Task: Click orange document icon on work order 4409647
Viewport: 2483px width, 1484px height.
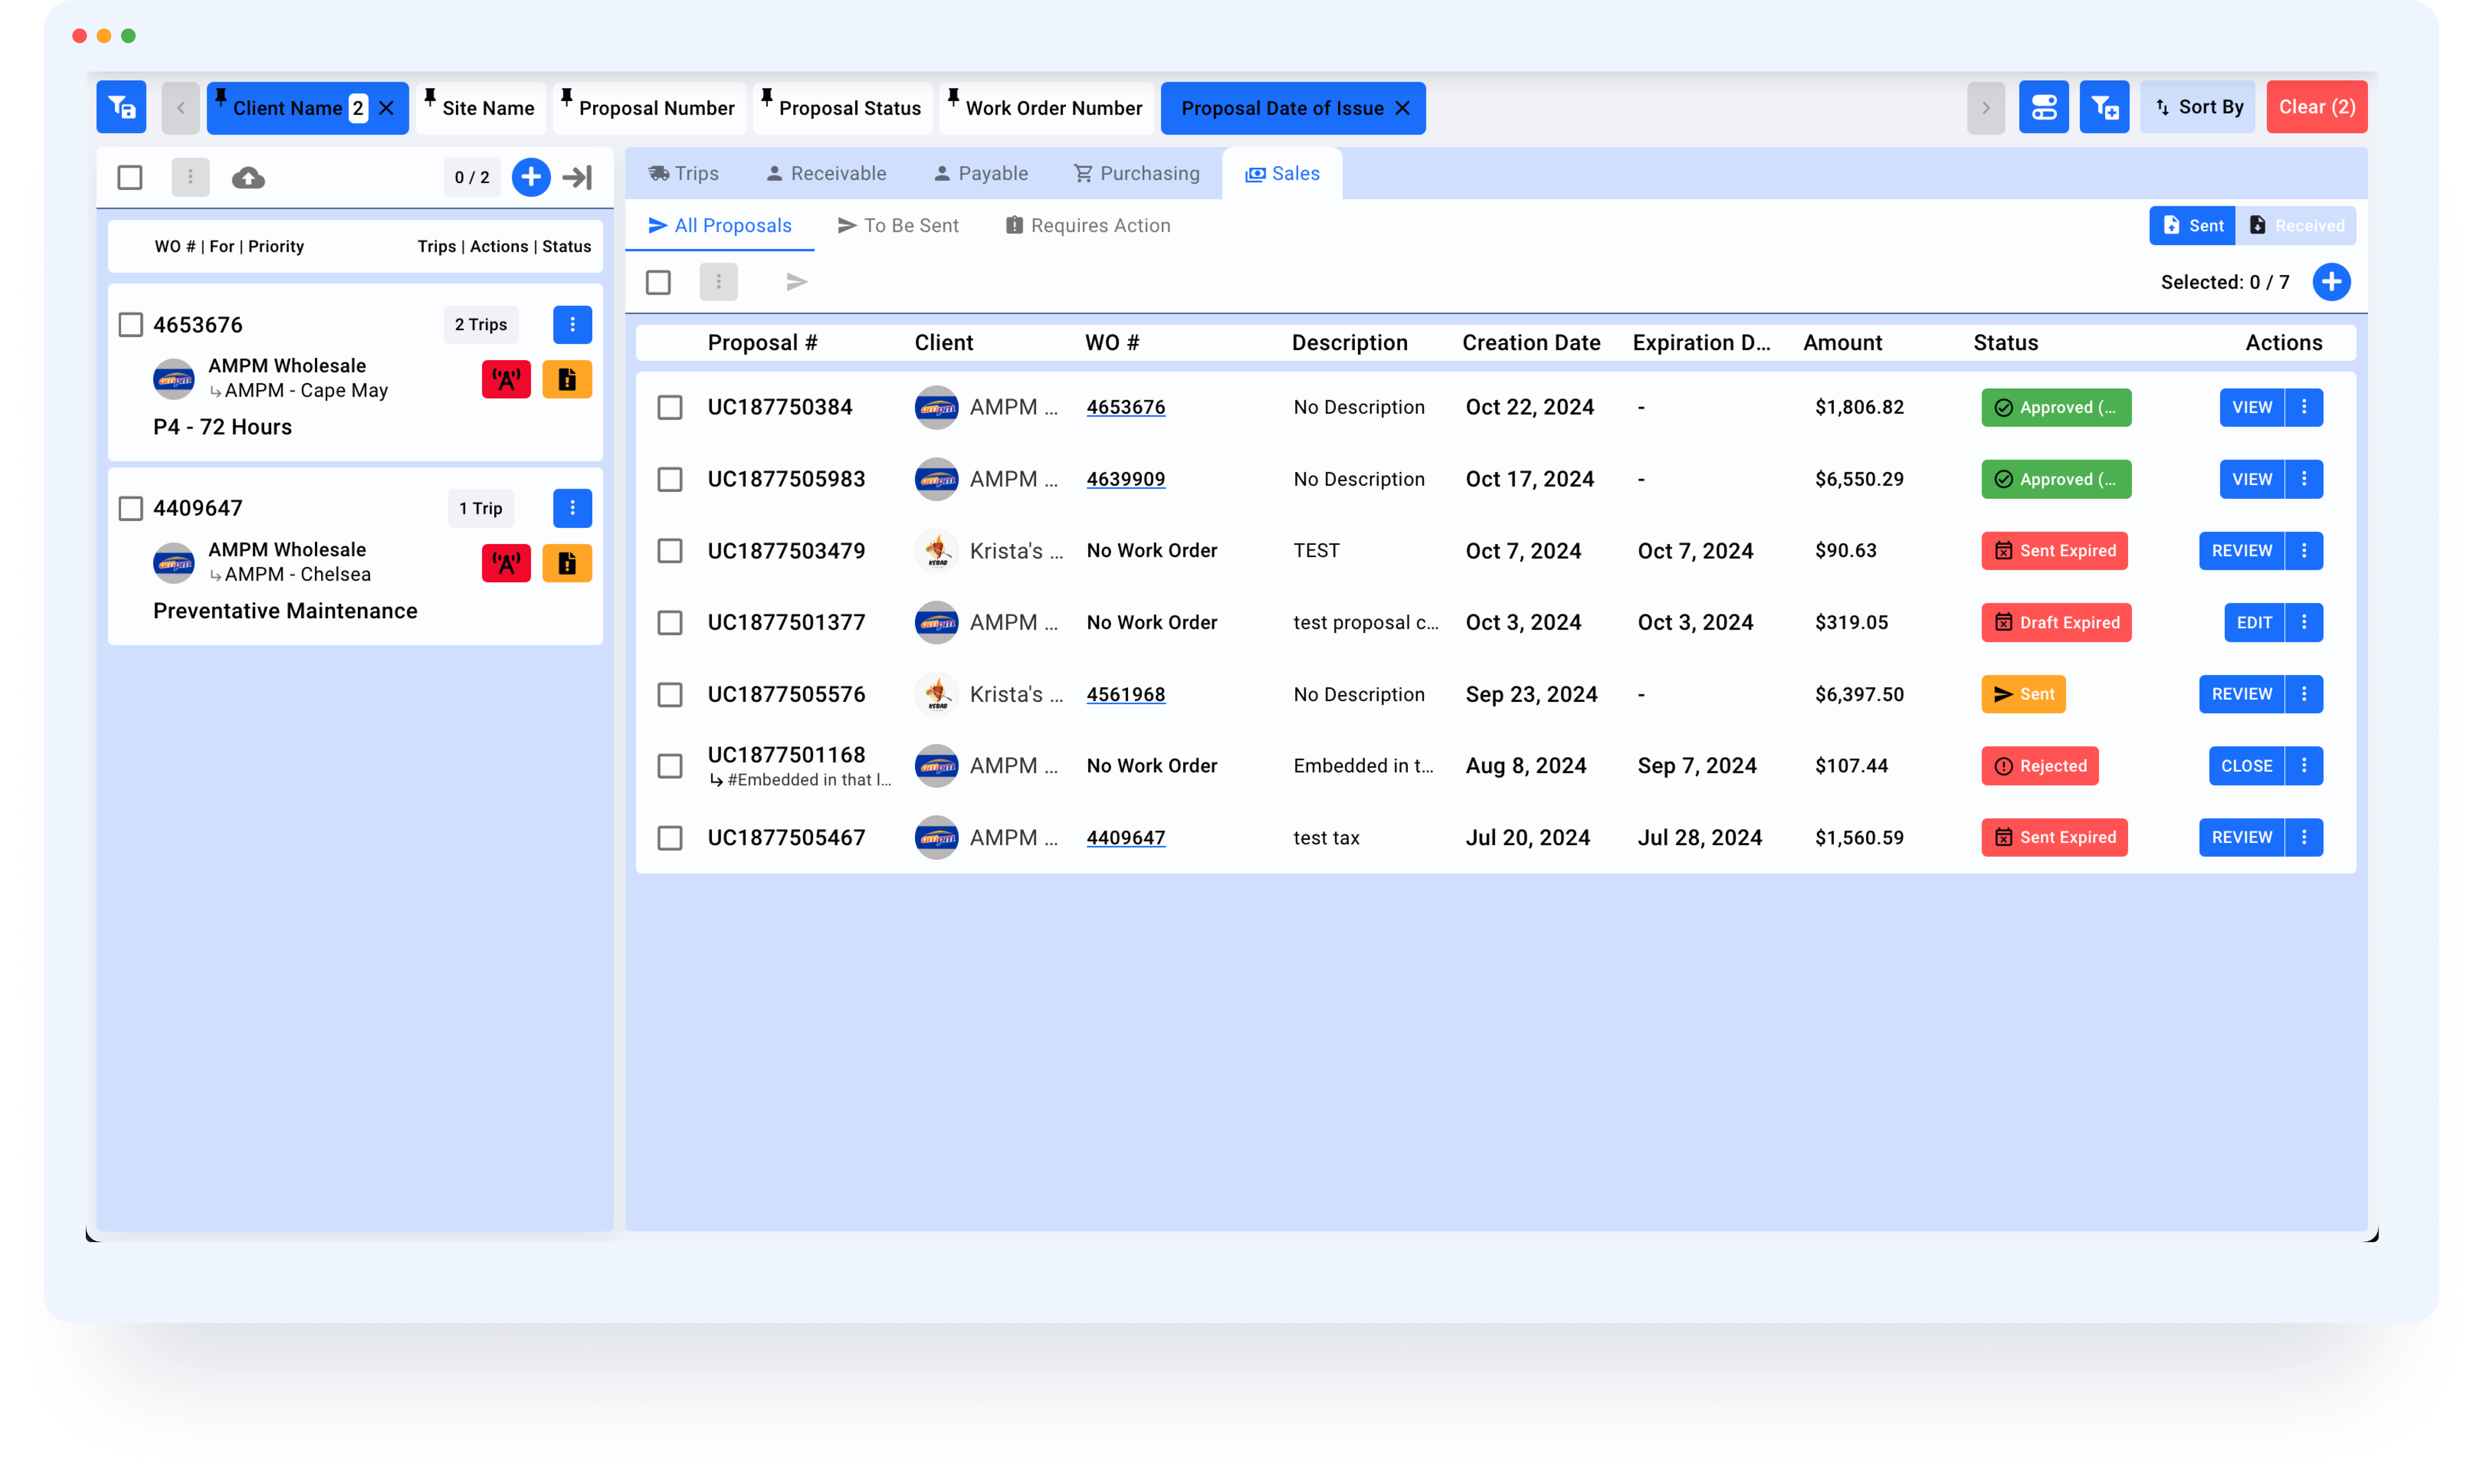Action: [567, 563]
